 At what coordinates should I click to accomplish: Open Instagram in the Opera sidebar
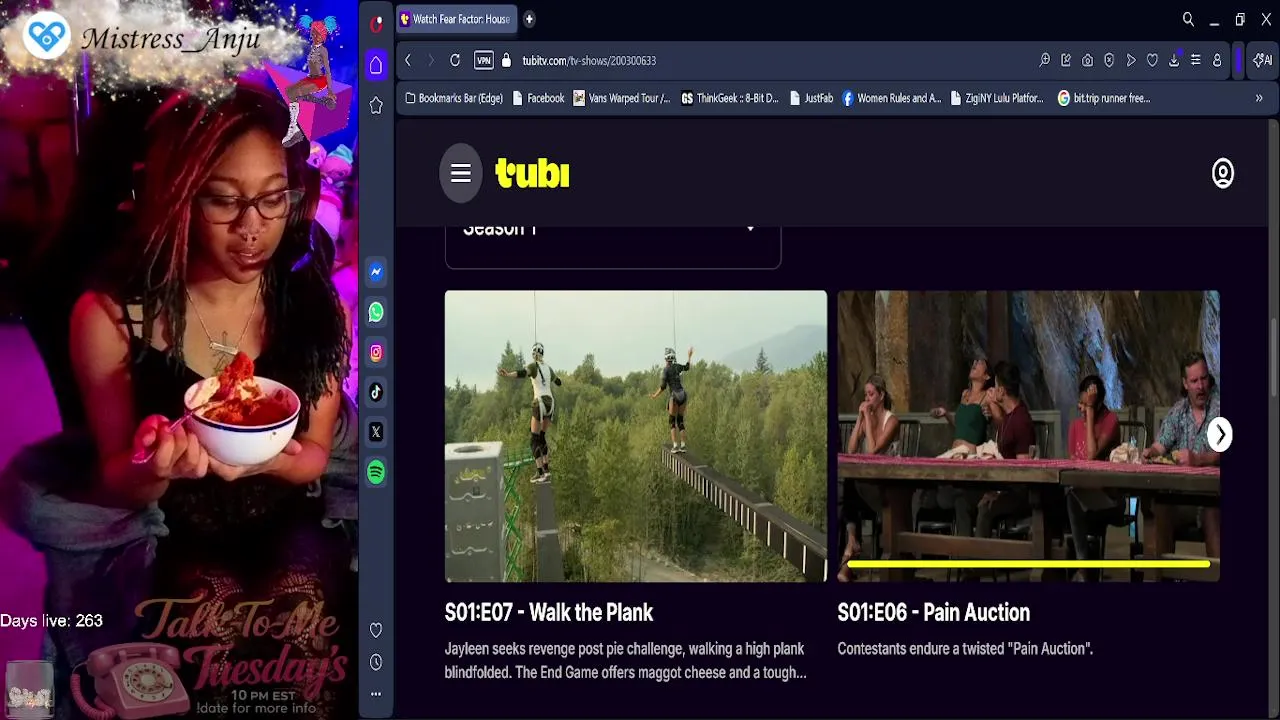pos(376,352)
